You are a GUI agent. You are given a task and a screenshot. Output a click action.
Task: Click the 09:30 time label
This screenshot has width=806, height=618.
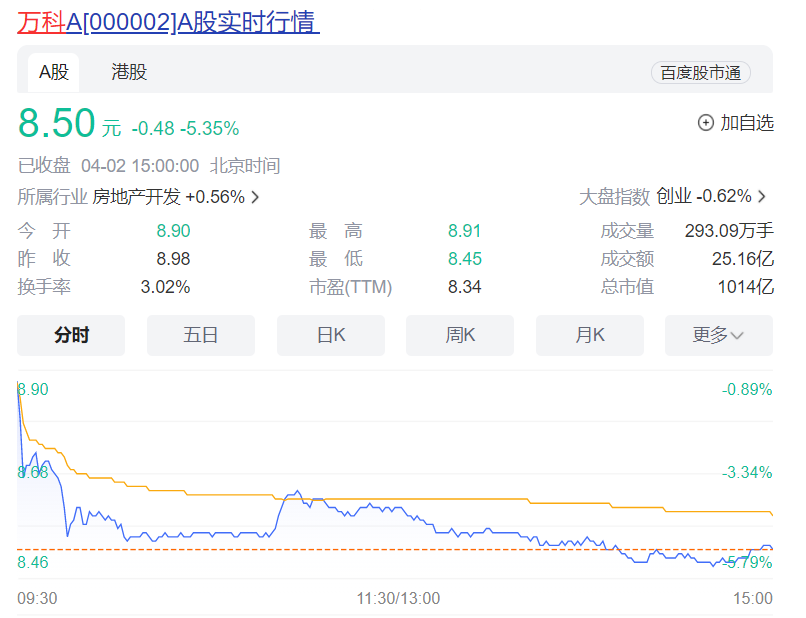point(37,598)
